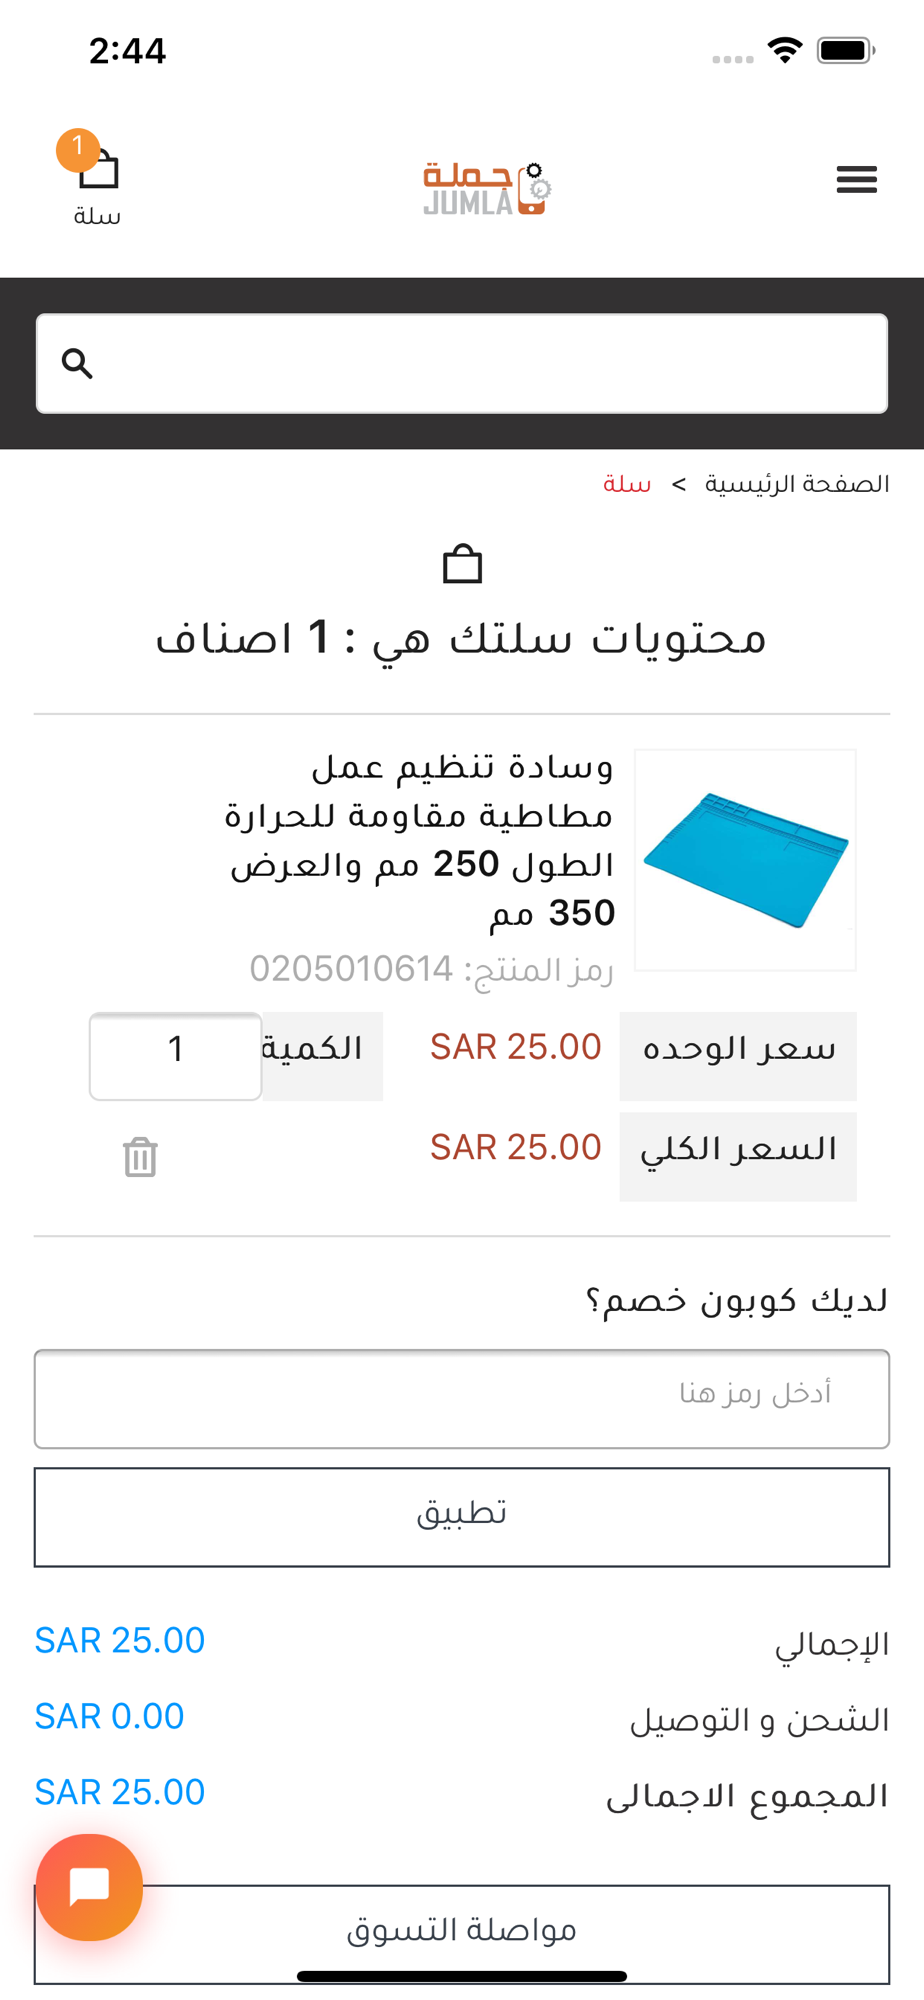
Task: Open the orange chat bubble
Action: click(89, 1887)
